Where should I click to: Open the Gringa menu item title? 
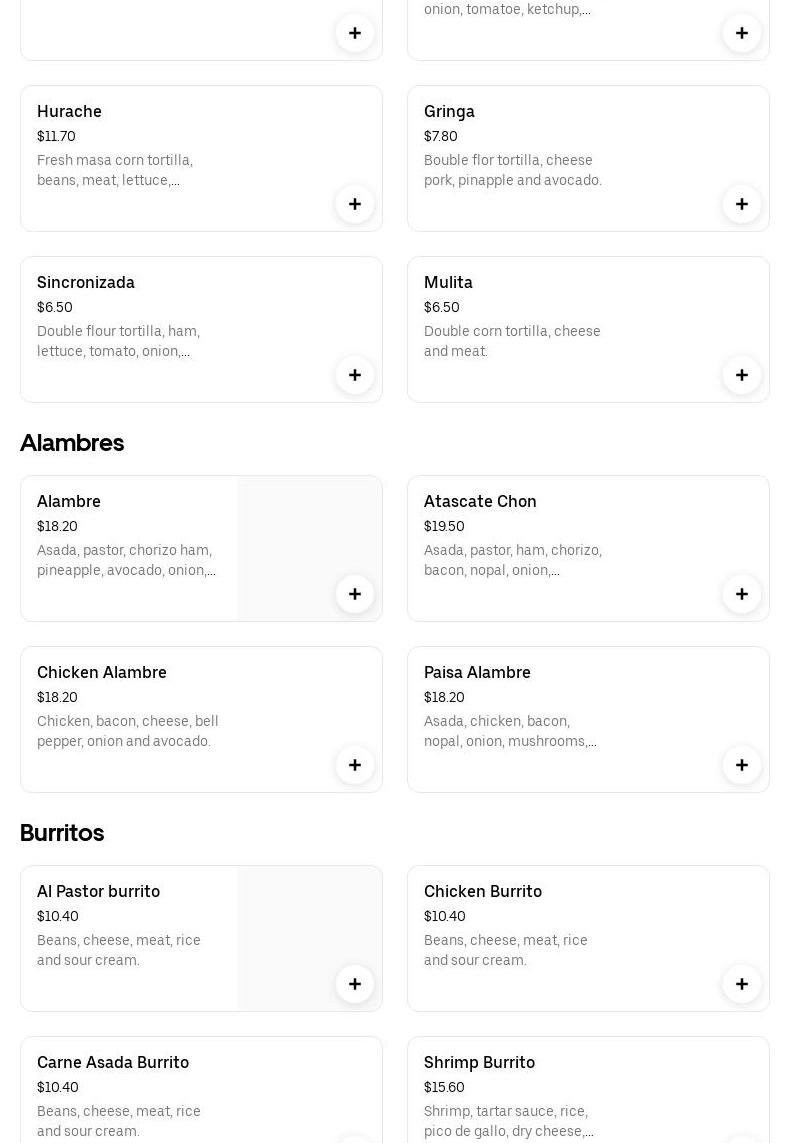click(449, 111)
